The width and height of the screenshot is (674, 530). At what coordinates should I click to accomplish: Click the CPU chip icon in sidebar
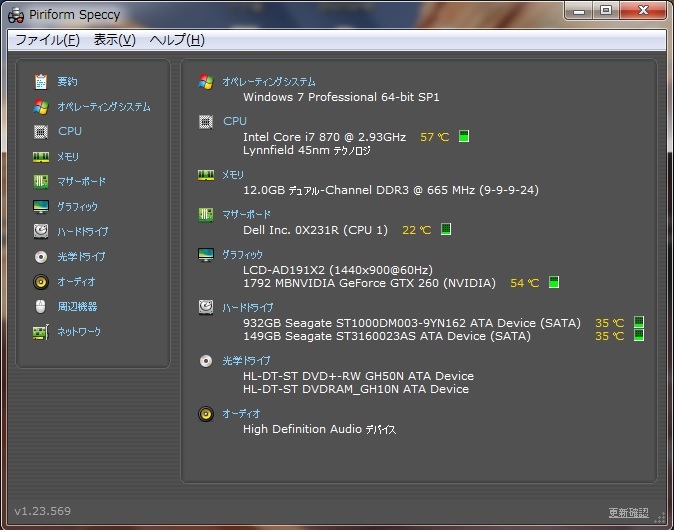(41, 131)
